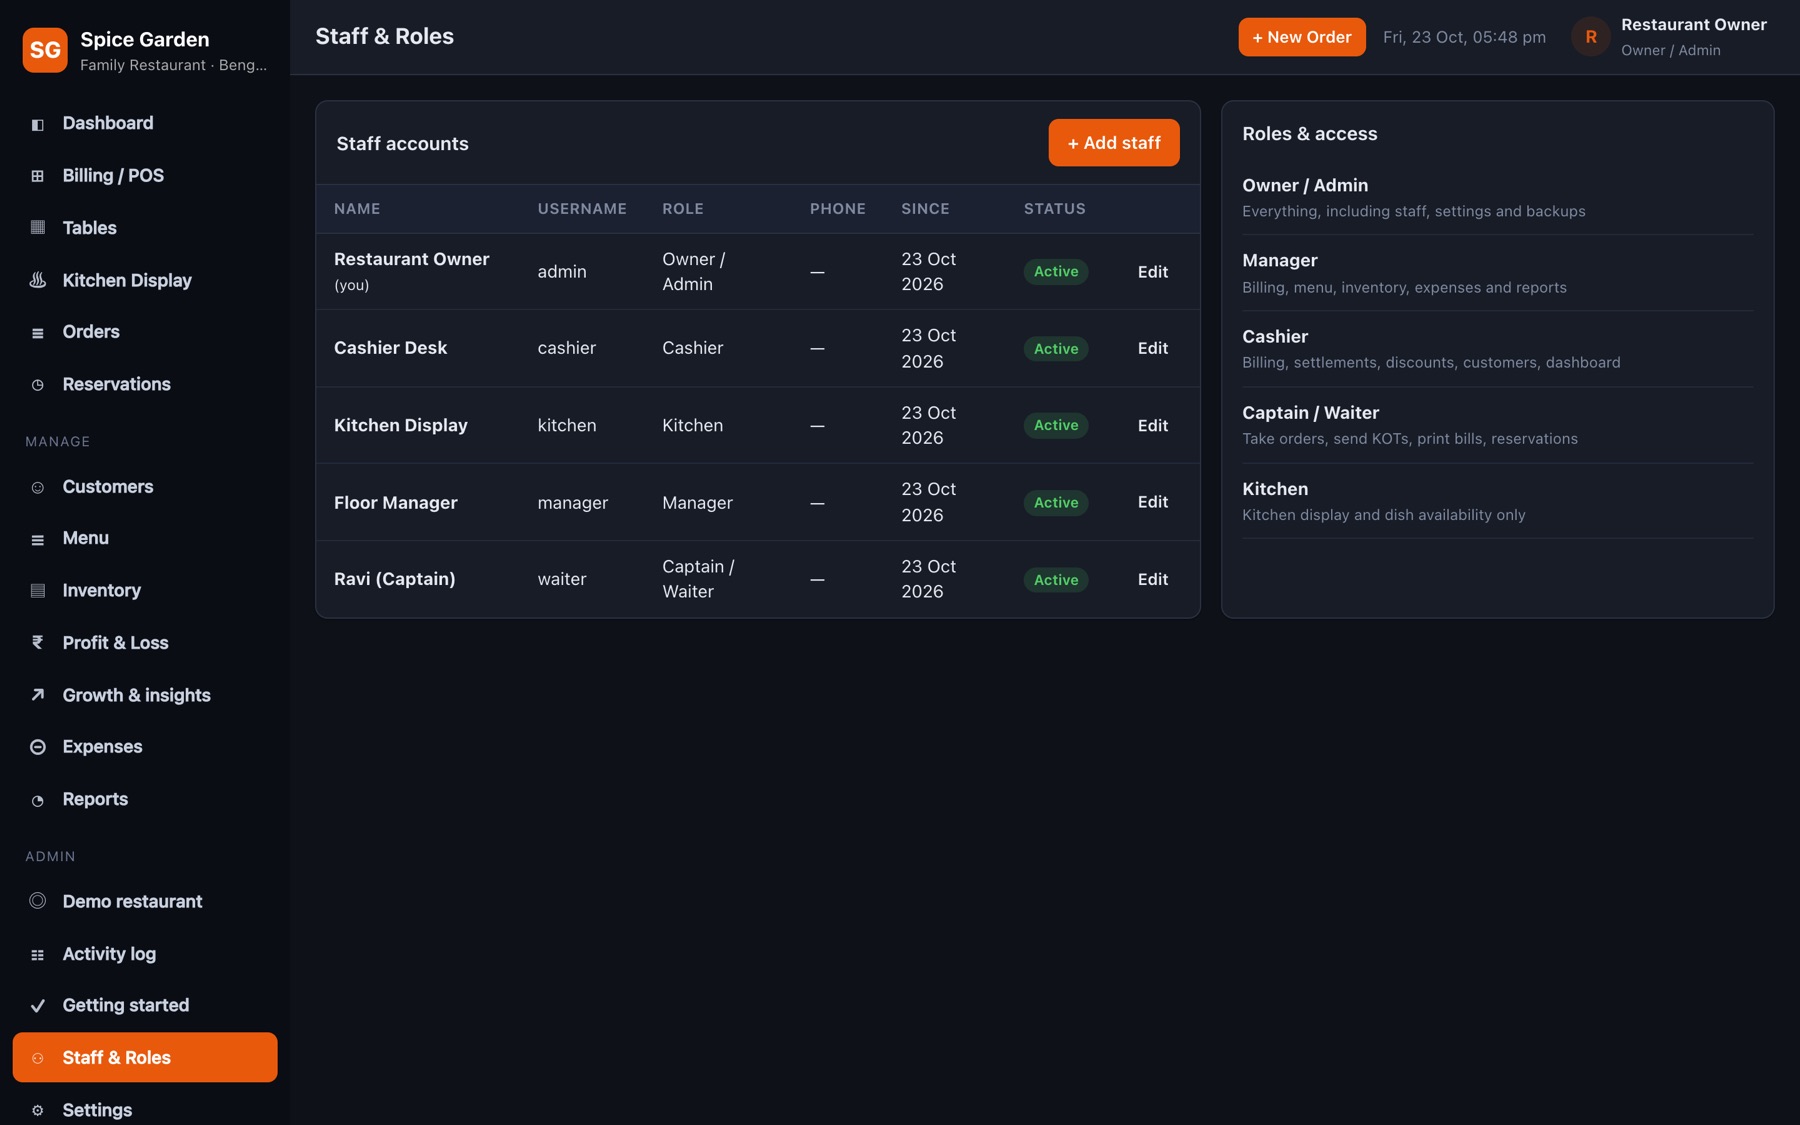Click the Active badge for Cashier Desk
The width and height of the screenshot is (1800, 1125).
(x=1056, y=349)
